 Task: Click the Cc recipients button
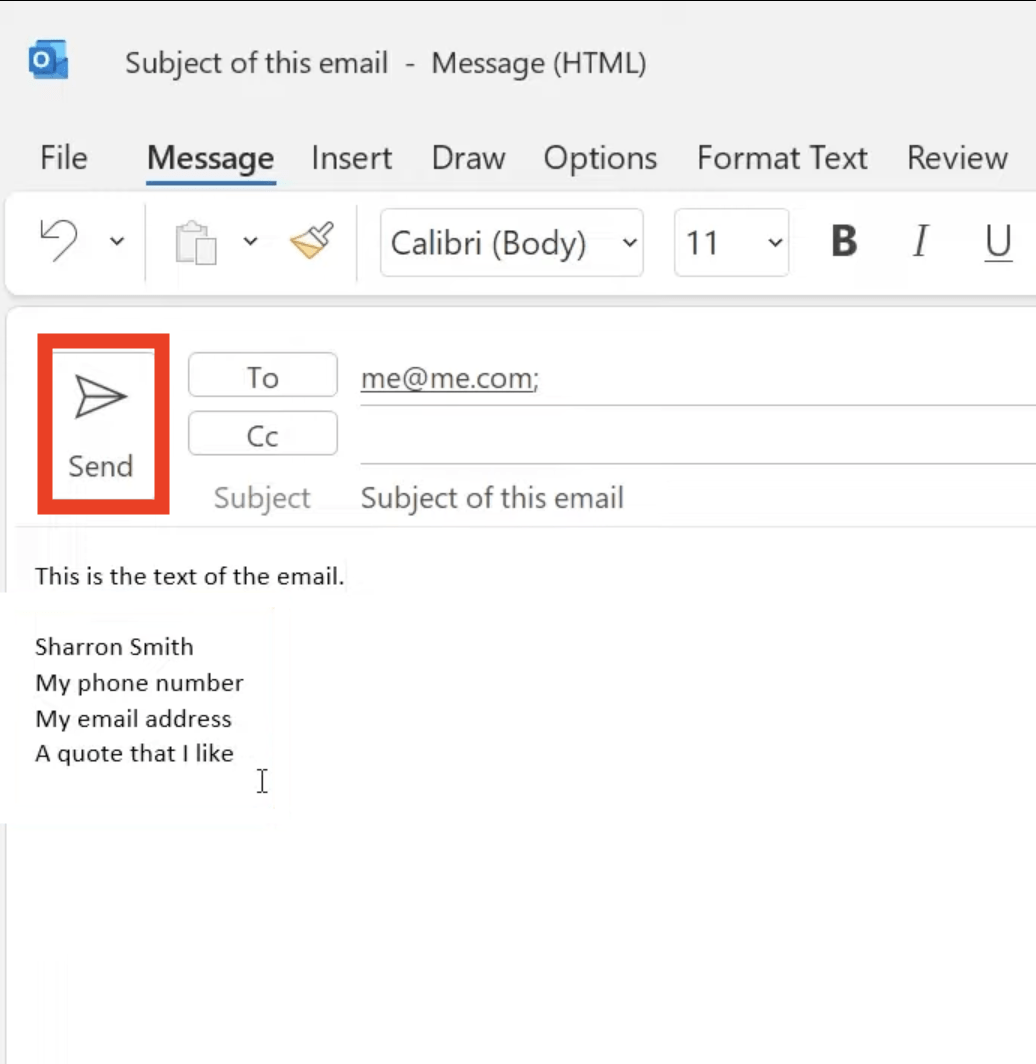[263, 433]
